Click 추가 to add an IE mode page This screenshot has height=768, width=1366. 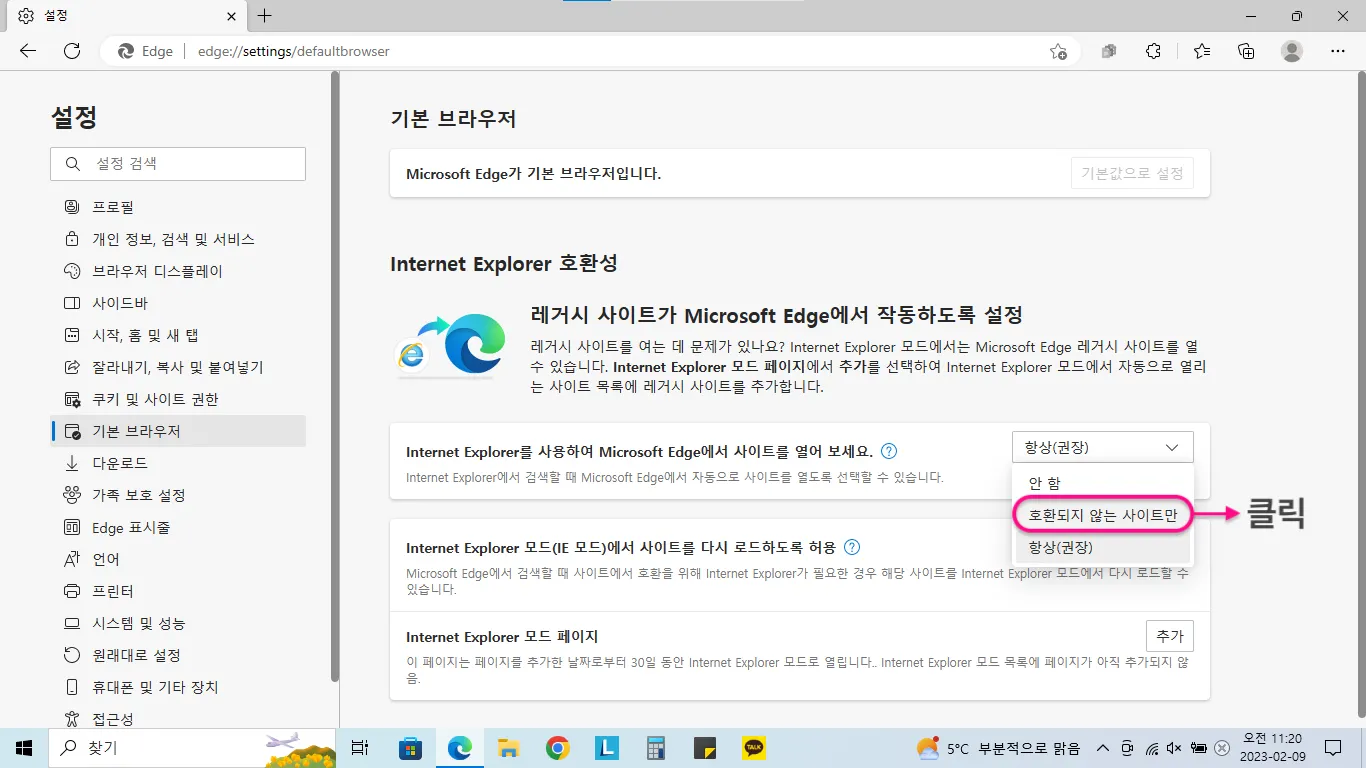pos(1169,636)
